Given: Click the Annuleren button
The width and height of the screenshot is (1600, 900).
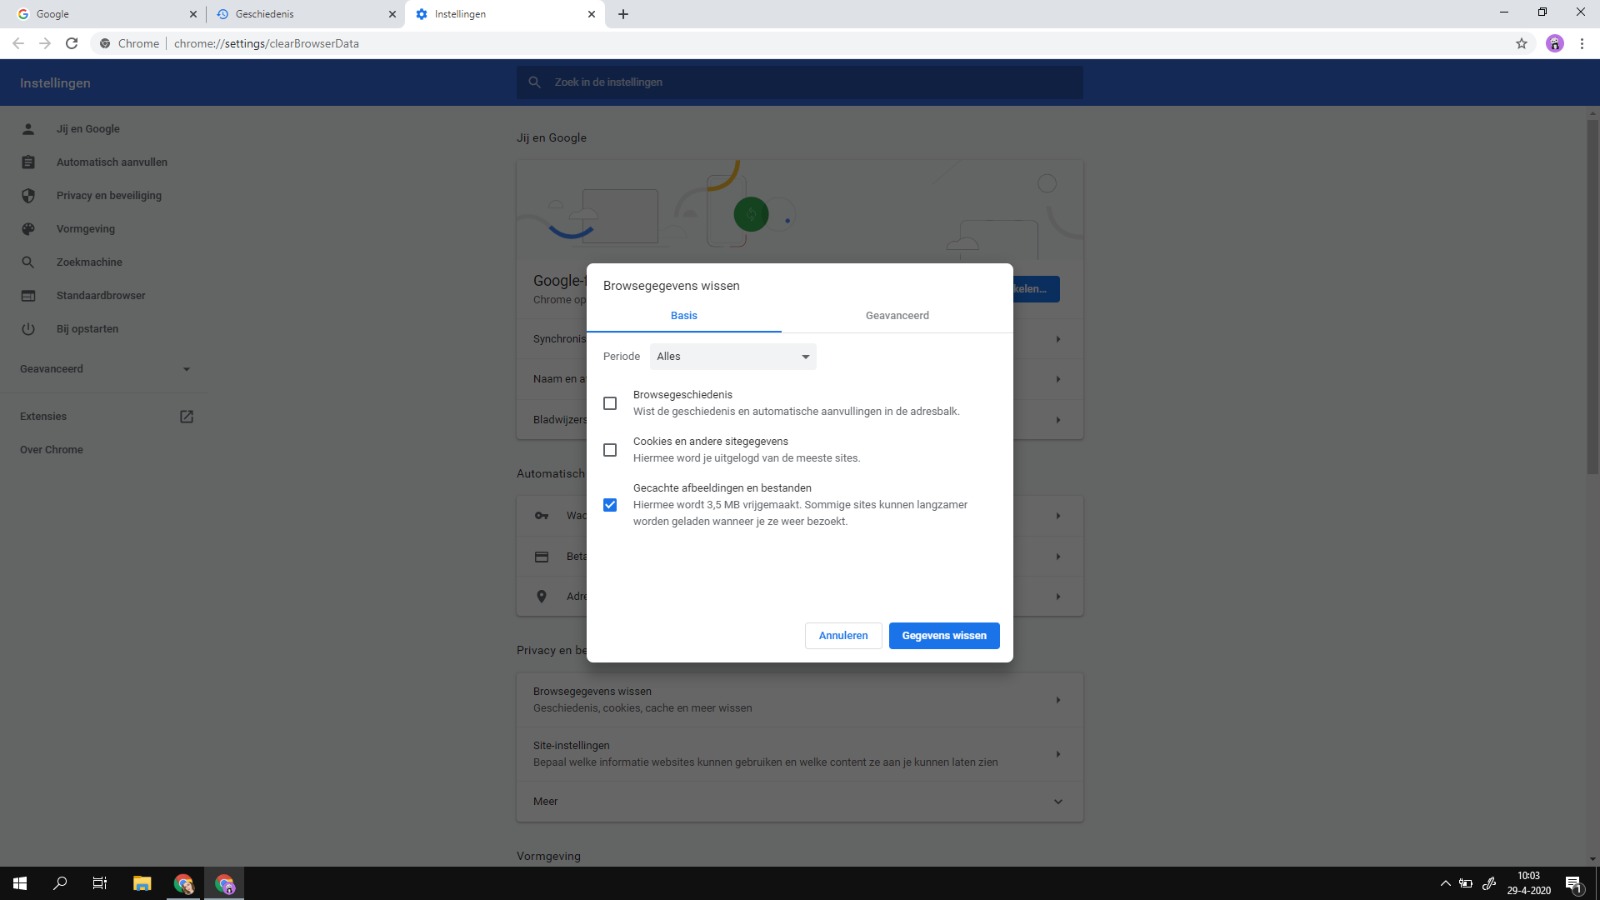Looking at the screenshot, I should tap(843, 636).
